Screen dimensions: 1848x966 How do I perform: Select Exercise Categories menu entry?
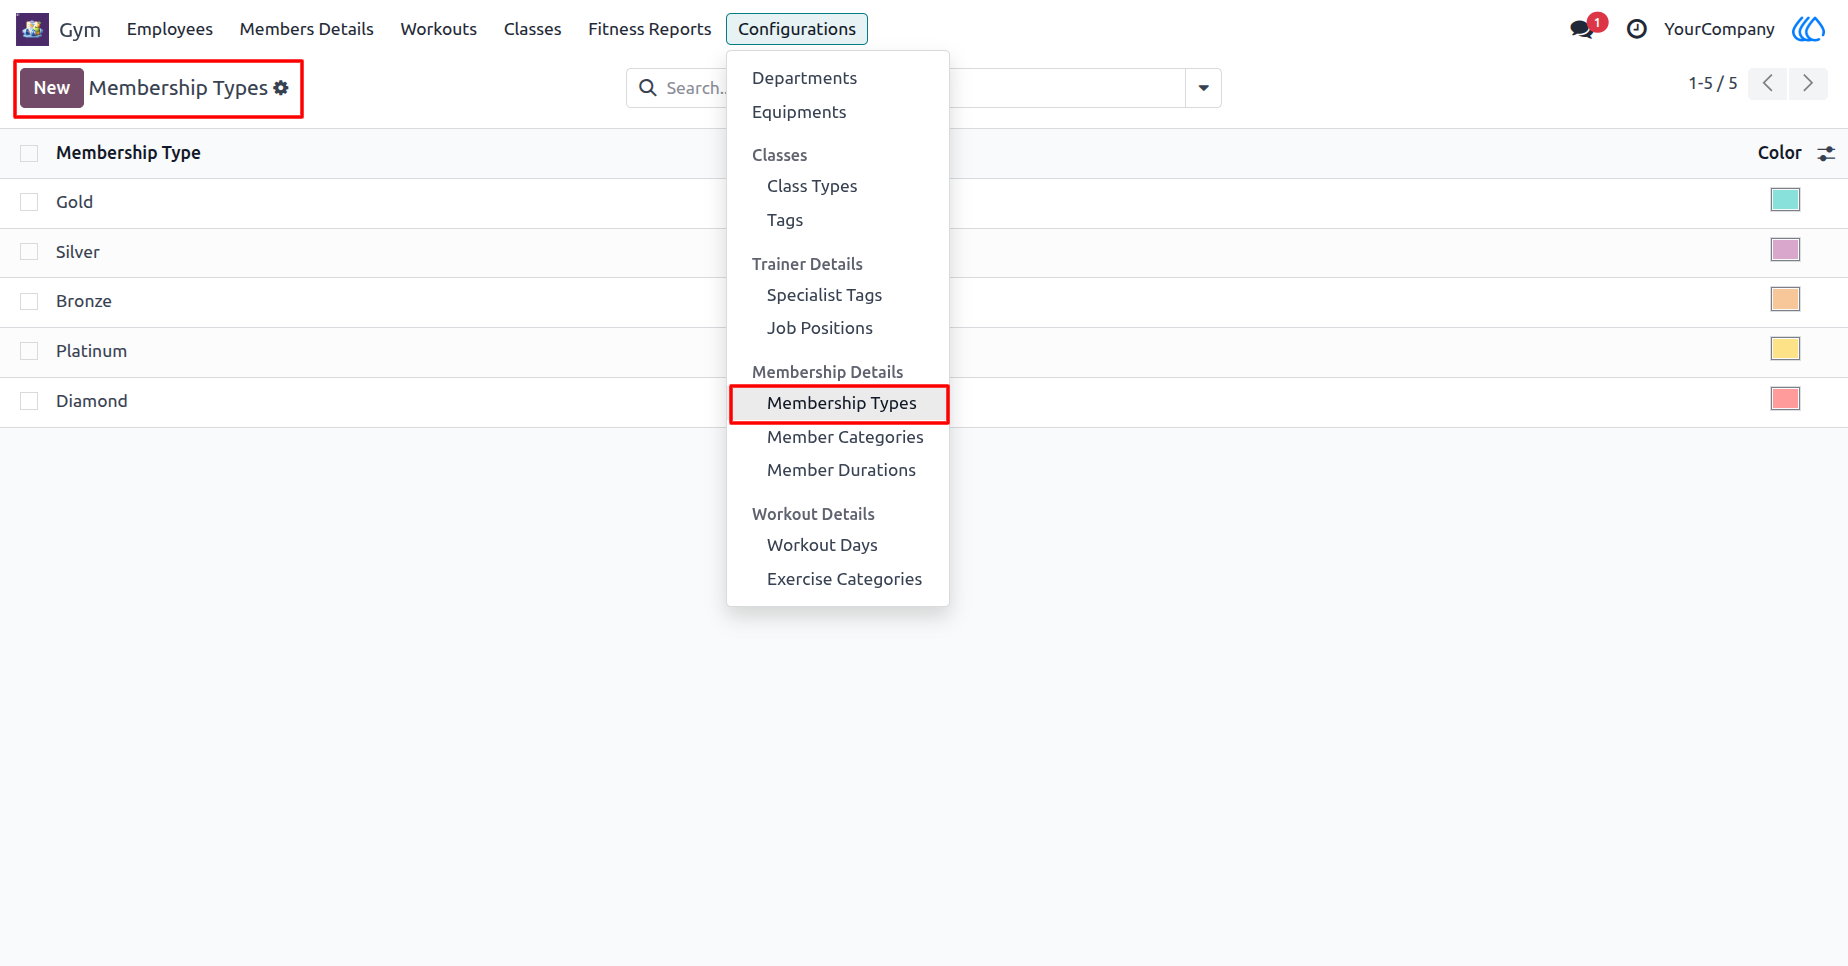click(x=838, y=579)
